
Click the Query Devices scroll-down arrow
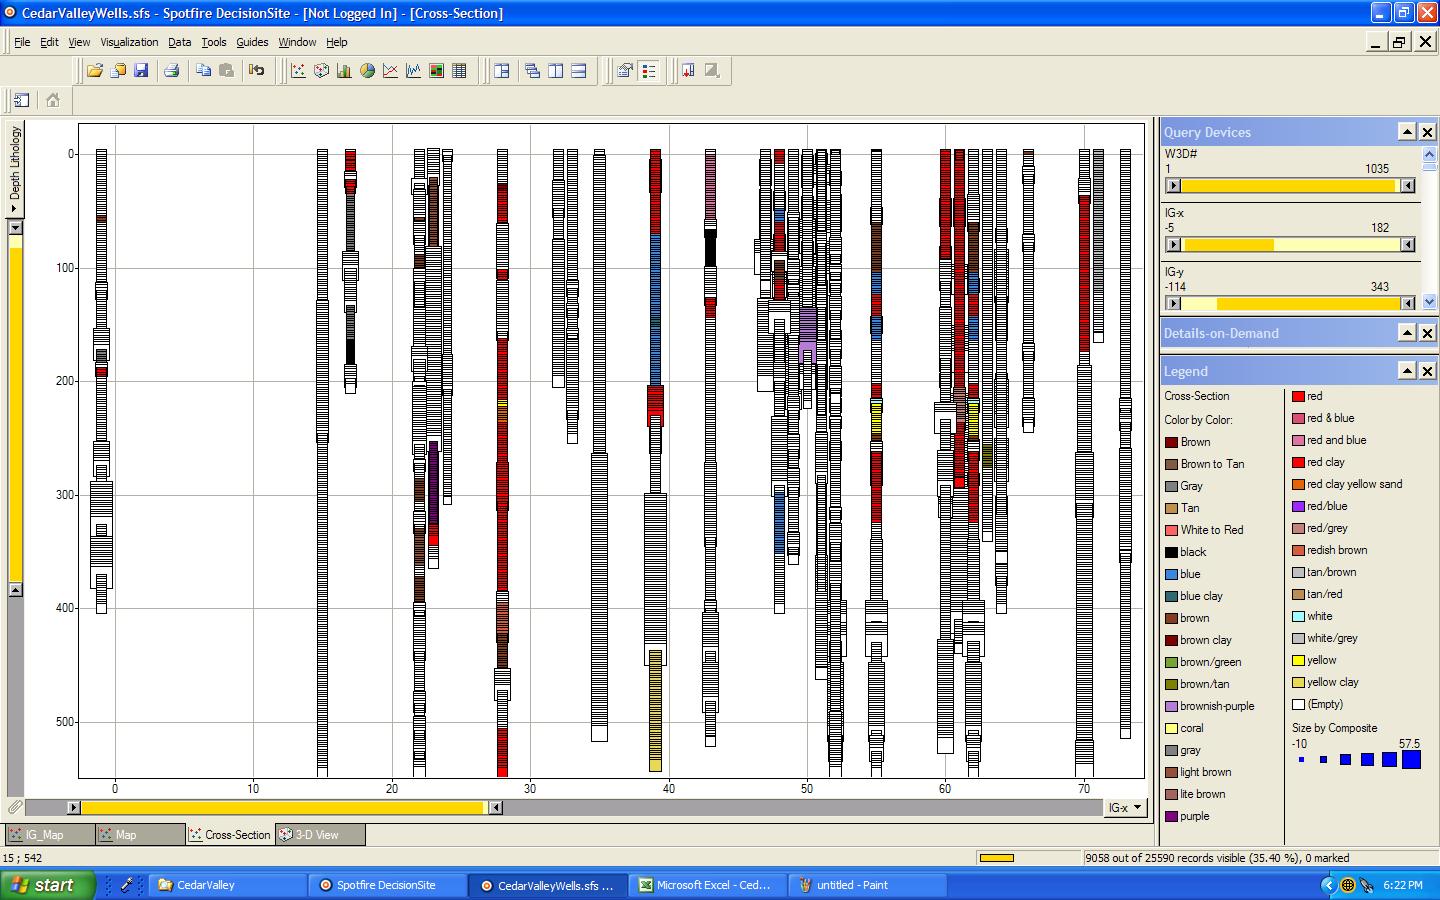coord(1428,301)
